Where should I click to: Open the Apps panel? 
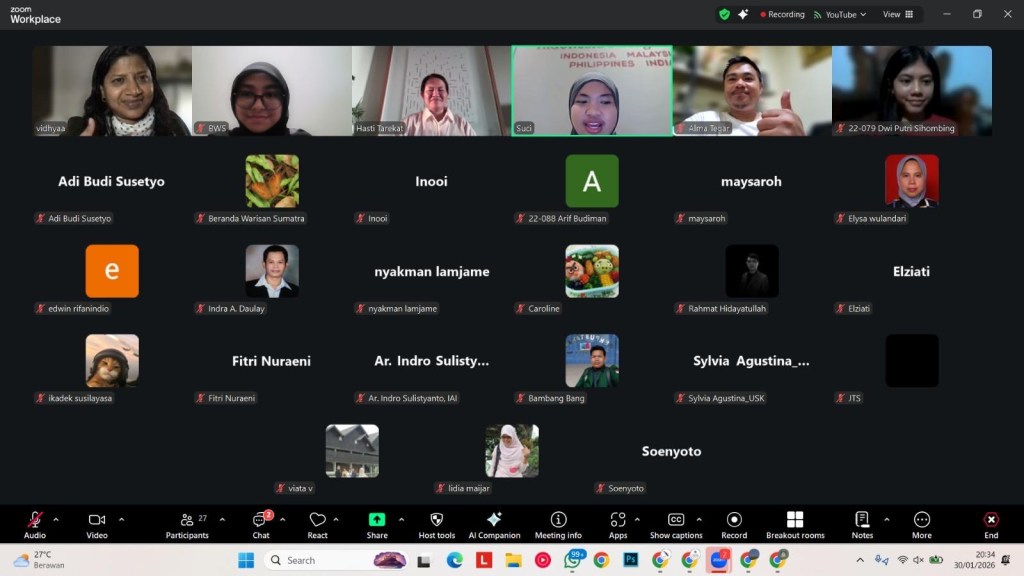(x=618, y=524)
